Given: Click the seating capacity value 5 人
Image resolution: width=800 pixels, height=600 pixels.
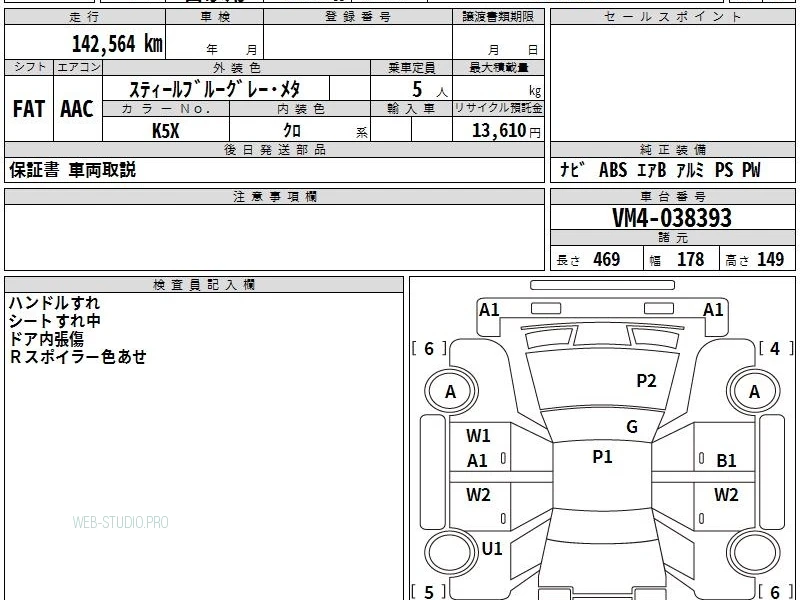Looking at the screenshot, I should pyautogui.click(x=430, y=90).
